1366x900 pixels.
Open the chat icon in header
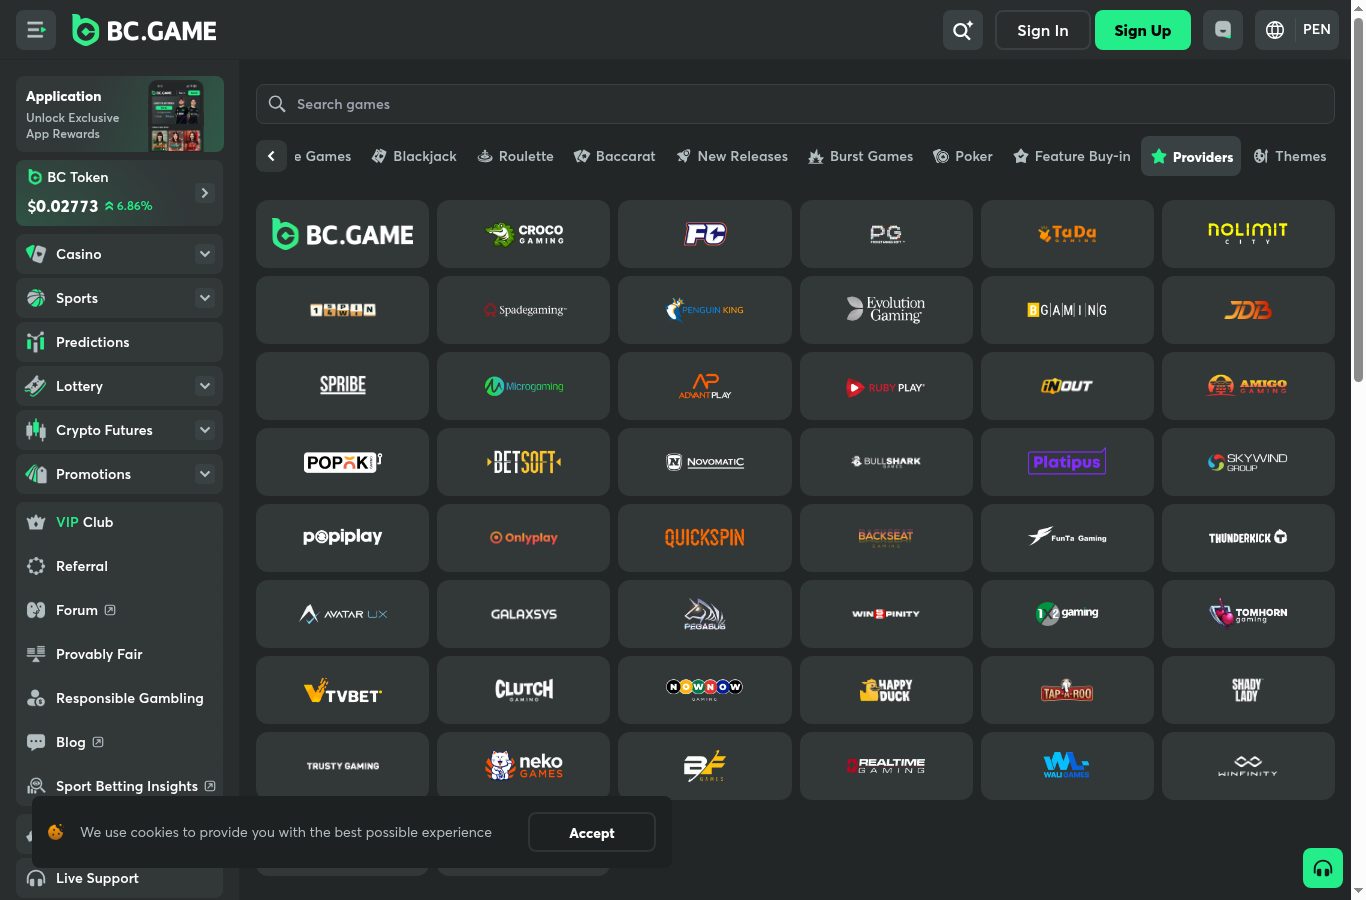[x=1223, y=30]
